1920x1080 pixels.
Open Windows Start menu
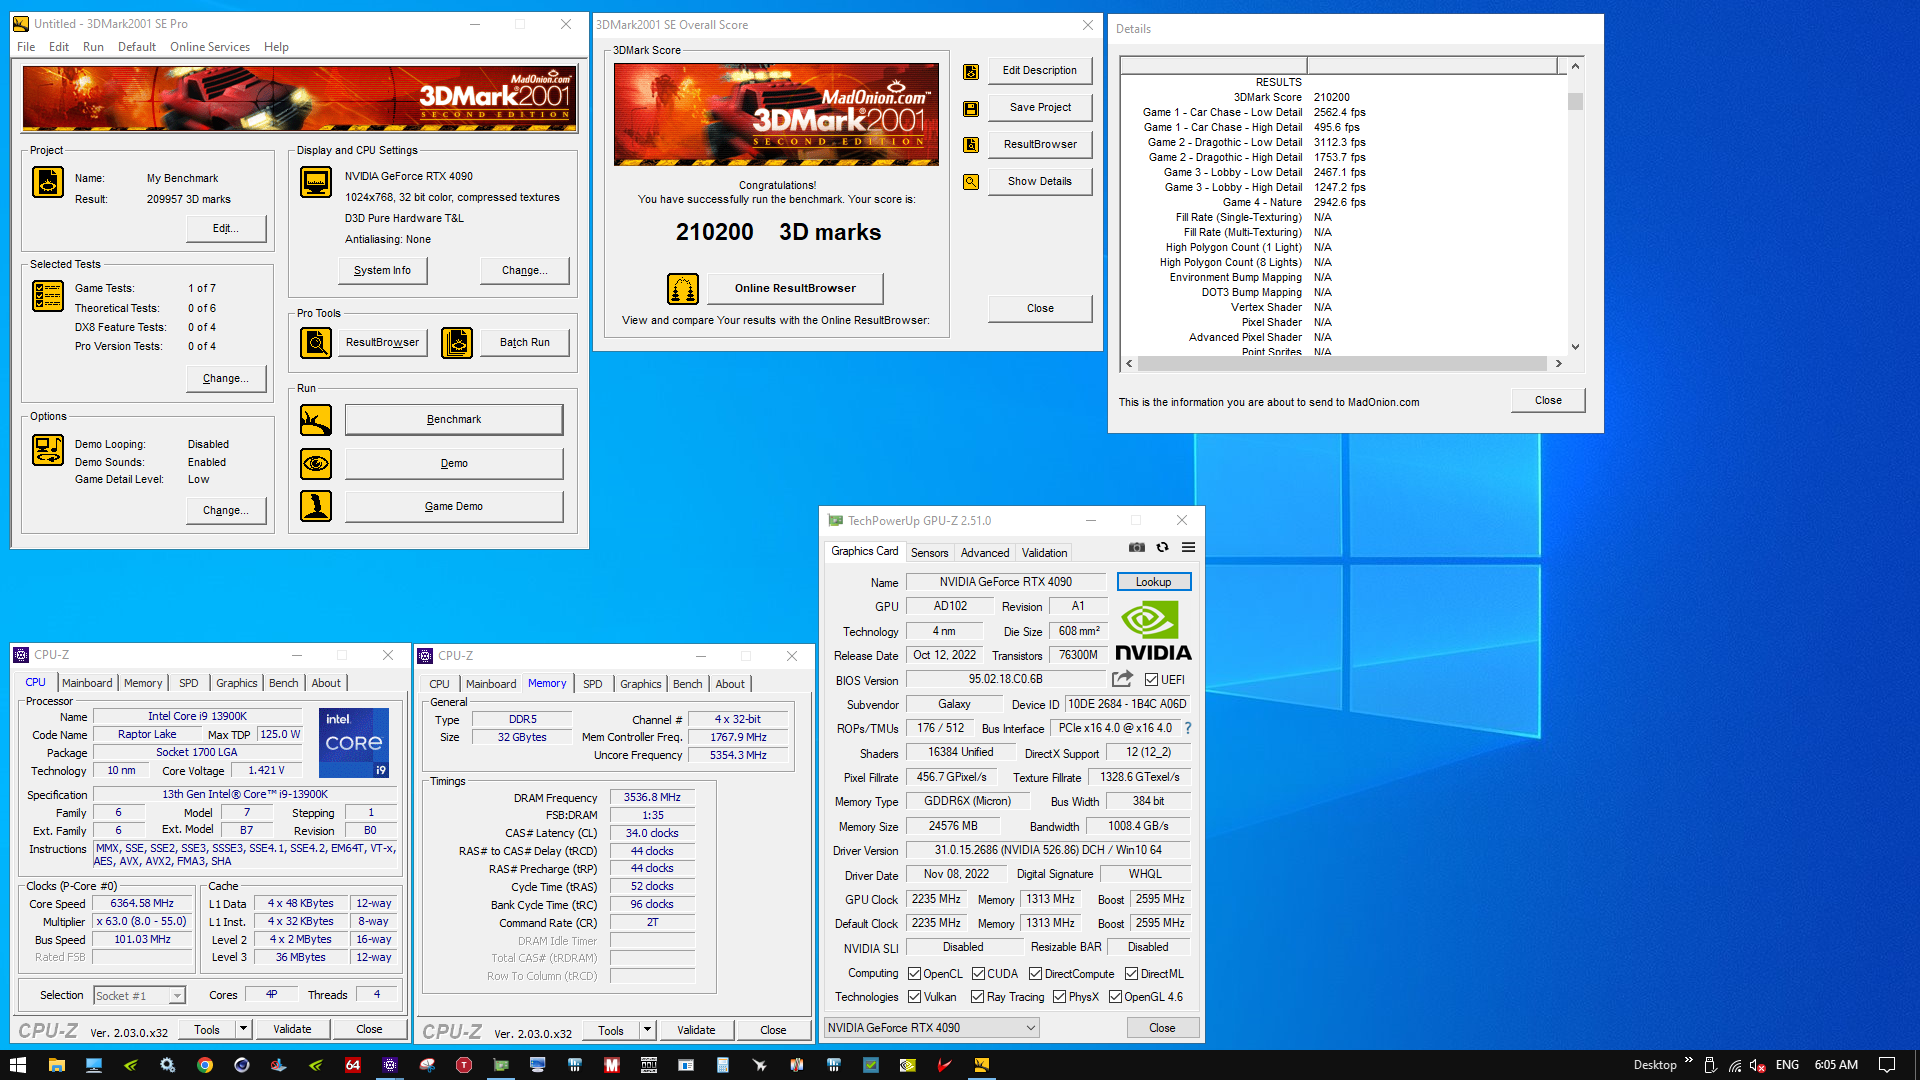tap(17, 1065)
